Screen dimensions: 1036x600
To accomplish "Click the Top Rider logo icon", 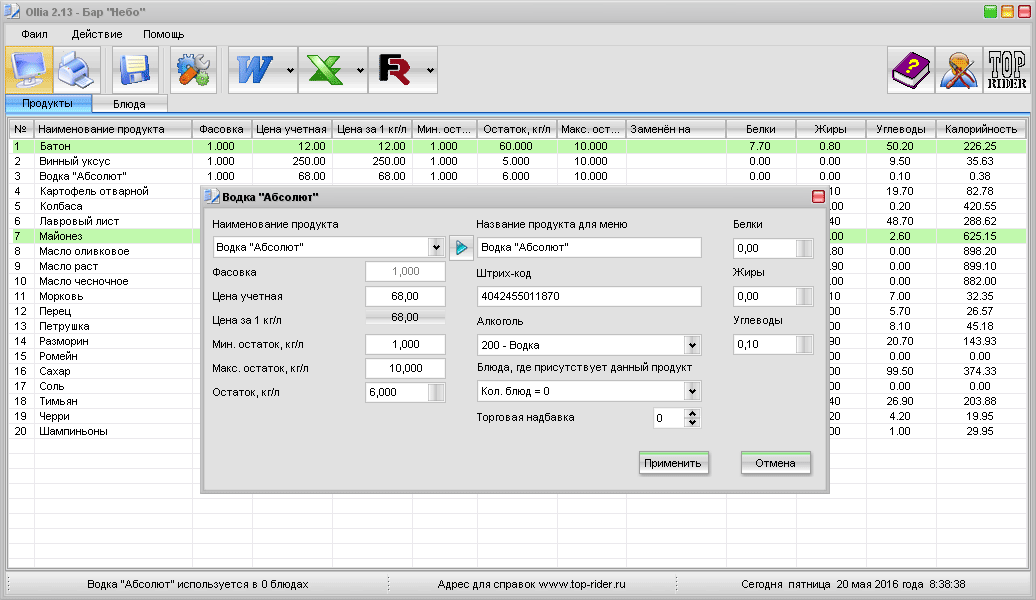I will coord(1006,71).
